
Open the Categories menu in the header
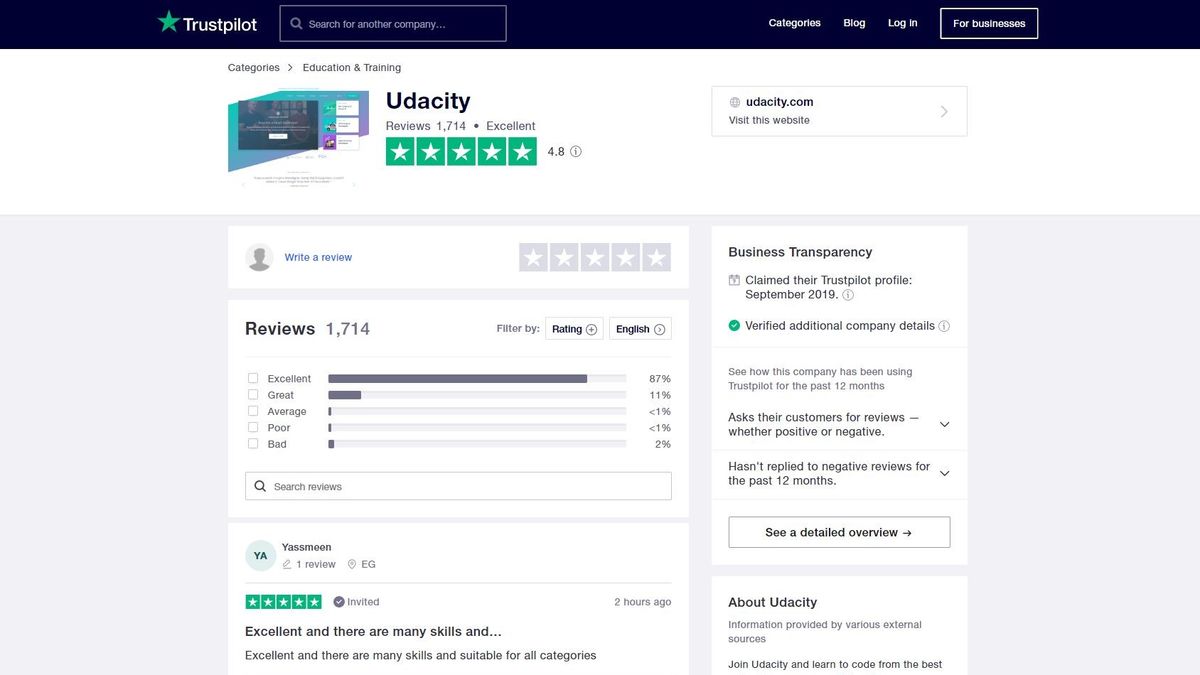point(794,22)
